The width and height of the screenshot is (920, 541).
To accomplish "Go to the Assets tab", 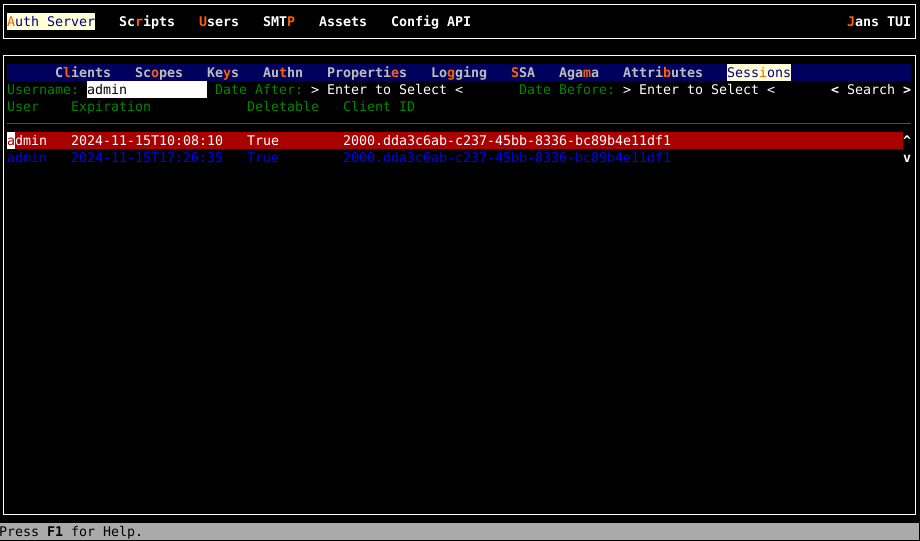I will click(342, 21).
